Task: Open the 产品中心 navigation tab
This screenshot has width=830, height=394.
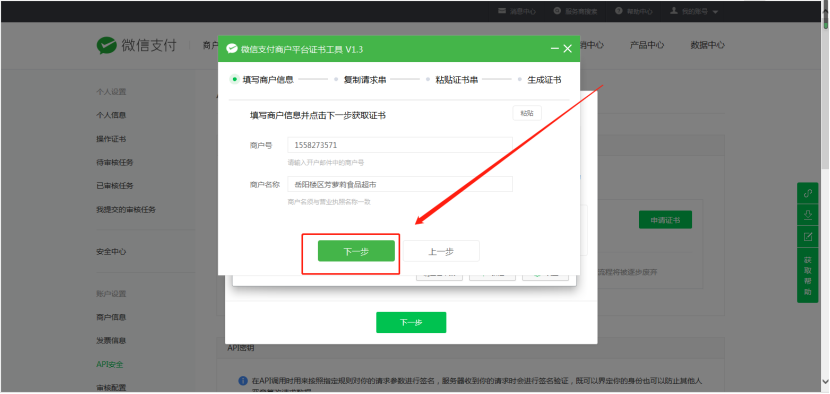Action: (x=647, y=45)
